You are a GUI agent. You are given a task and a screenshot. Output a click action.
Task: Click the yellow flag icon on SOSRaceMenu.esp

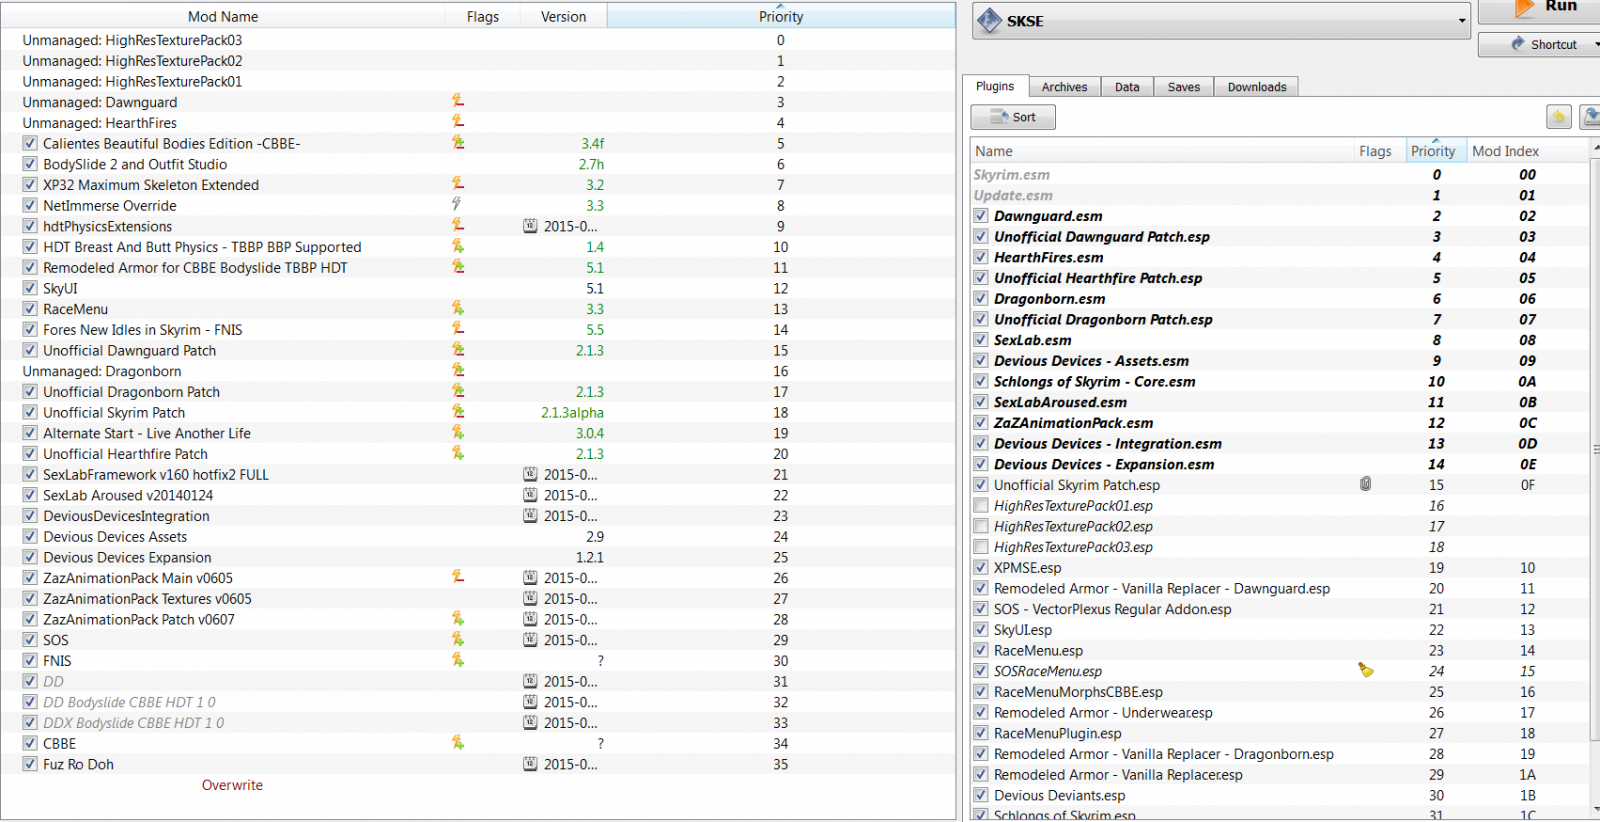[1365, 670]
